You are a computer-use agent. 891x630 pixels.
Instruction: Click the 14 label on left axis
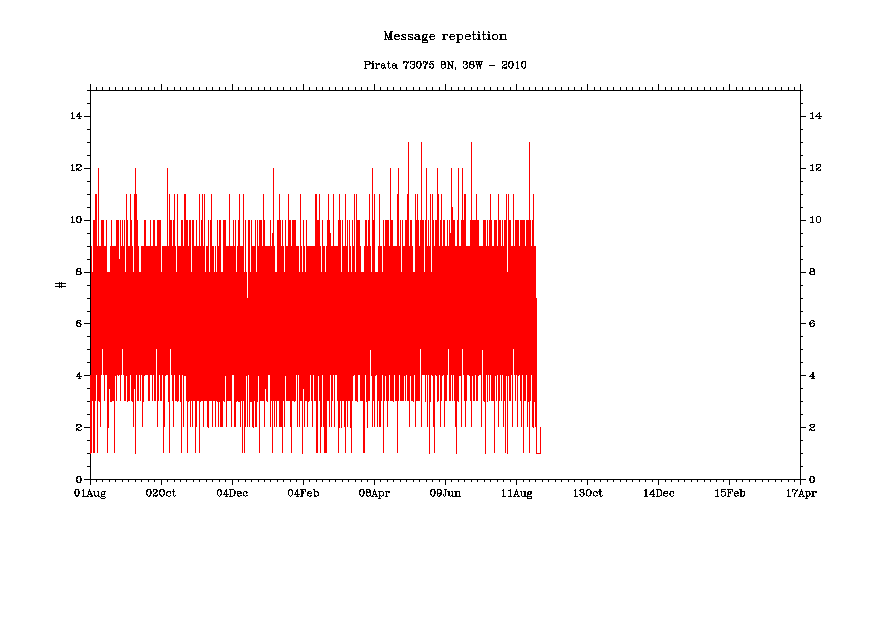click(x=74, y=116)
